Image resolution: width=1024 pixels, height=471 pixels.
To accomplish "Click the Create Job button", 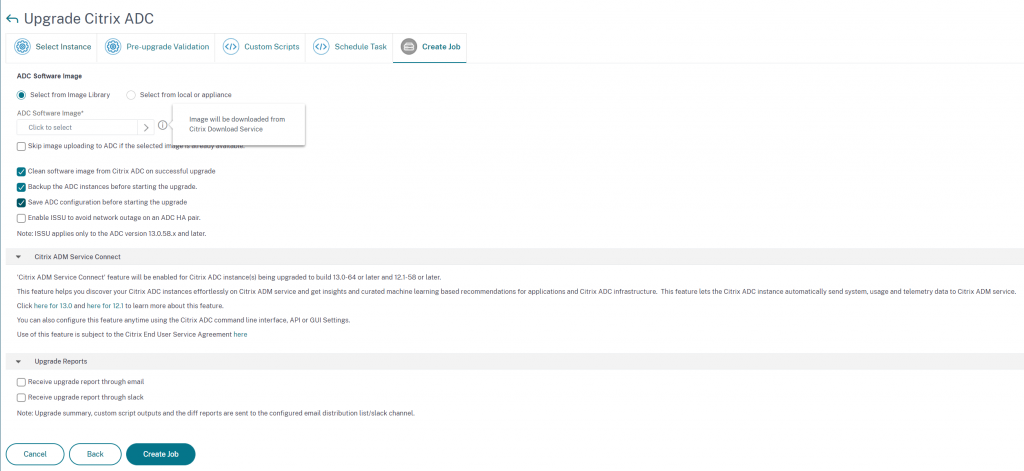I will coord(161,454).
